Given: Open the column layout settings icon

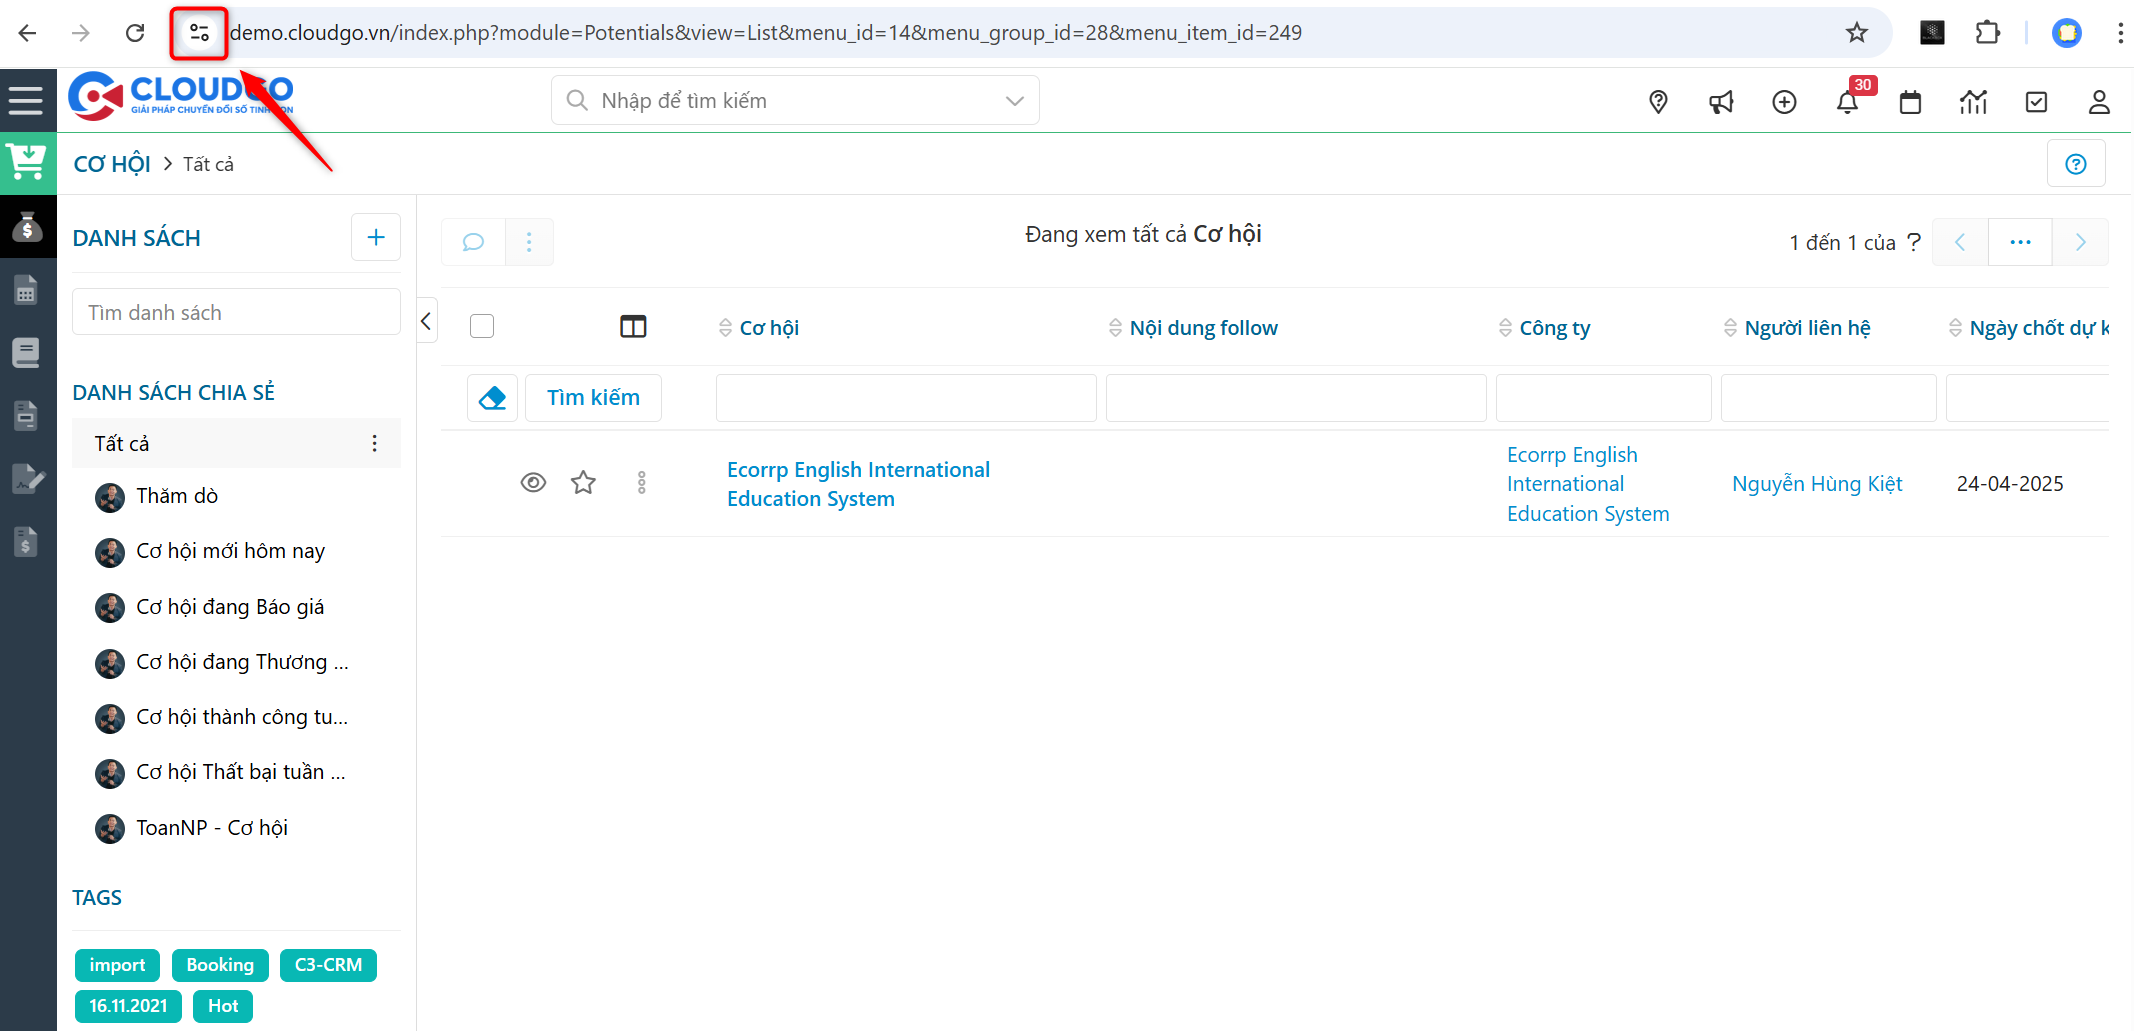Looking at the screenshot, I should pos(633,327).
